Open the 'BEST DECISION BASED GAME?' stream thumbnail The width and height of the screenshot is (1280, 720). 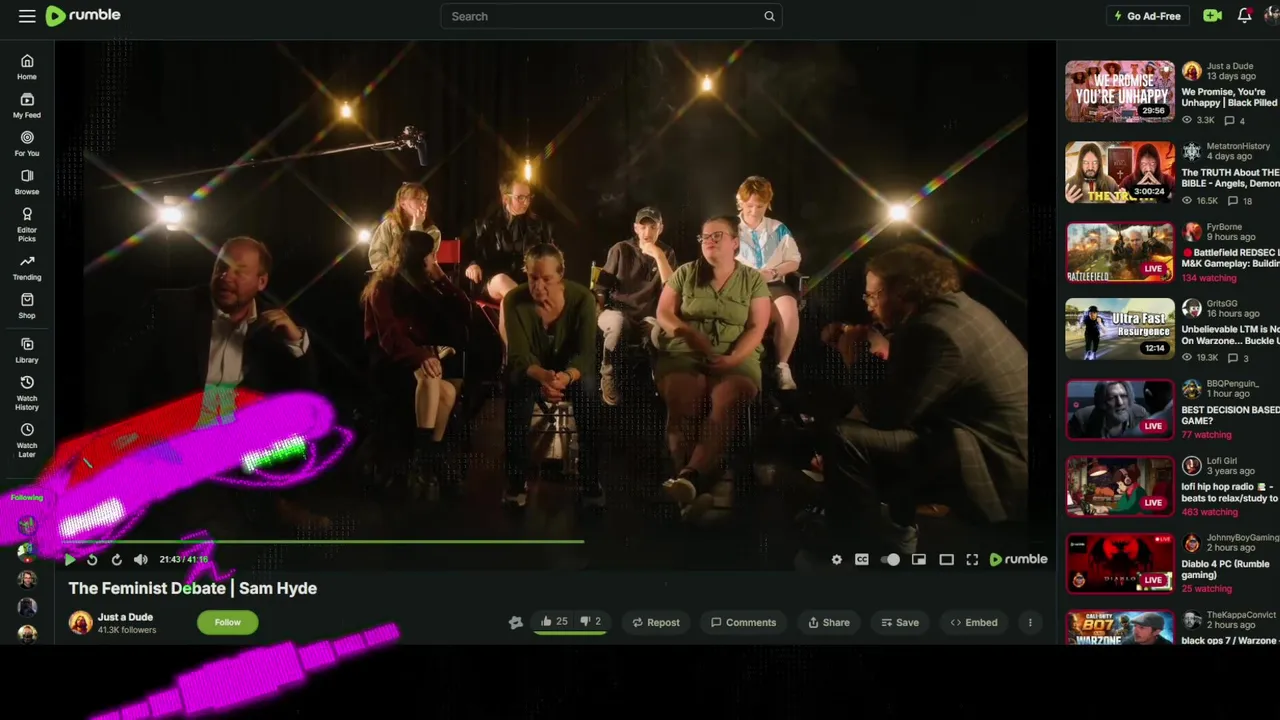(1120, 409)
